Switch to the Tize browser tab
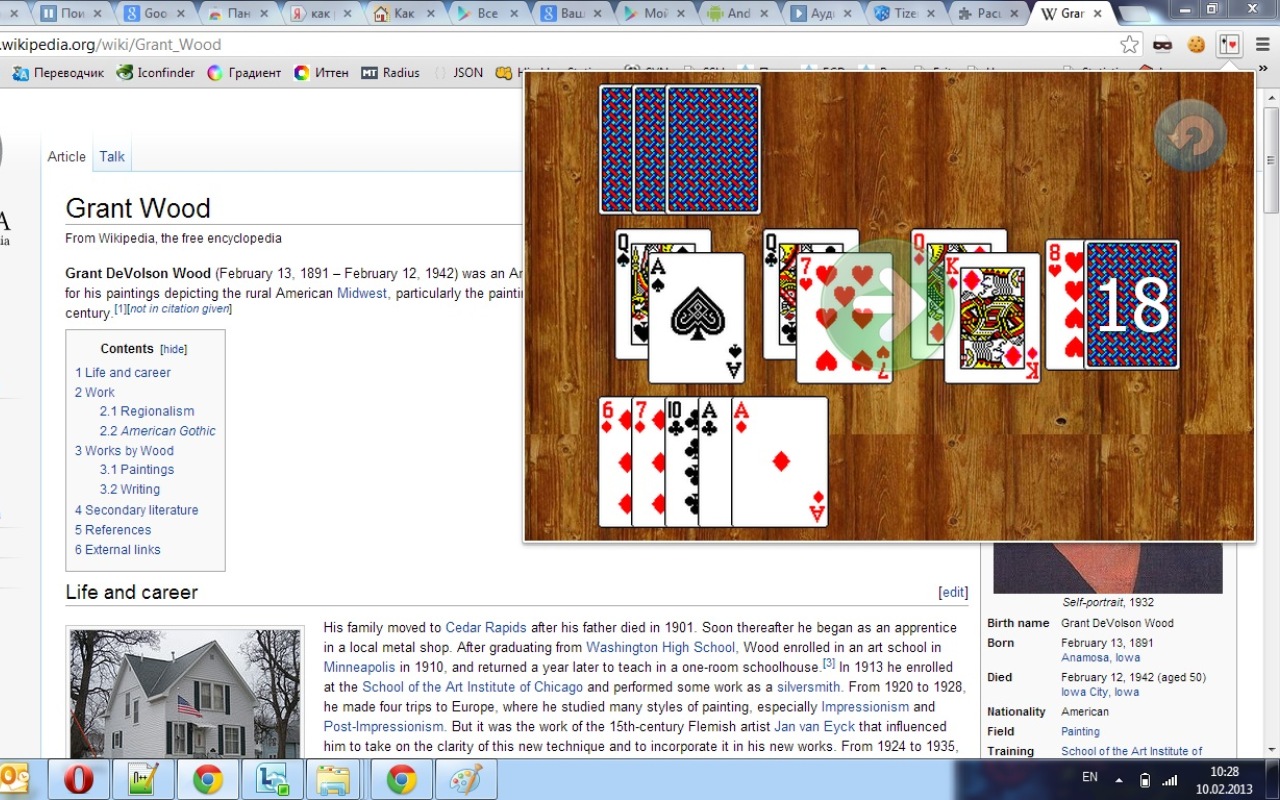Image resolution: width=1280 pixels, height=800 pixels. [904, 13]
